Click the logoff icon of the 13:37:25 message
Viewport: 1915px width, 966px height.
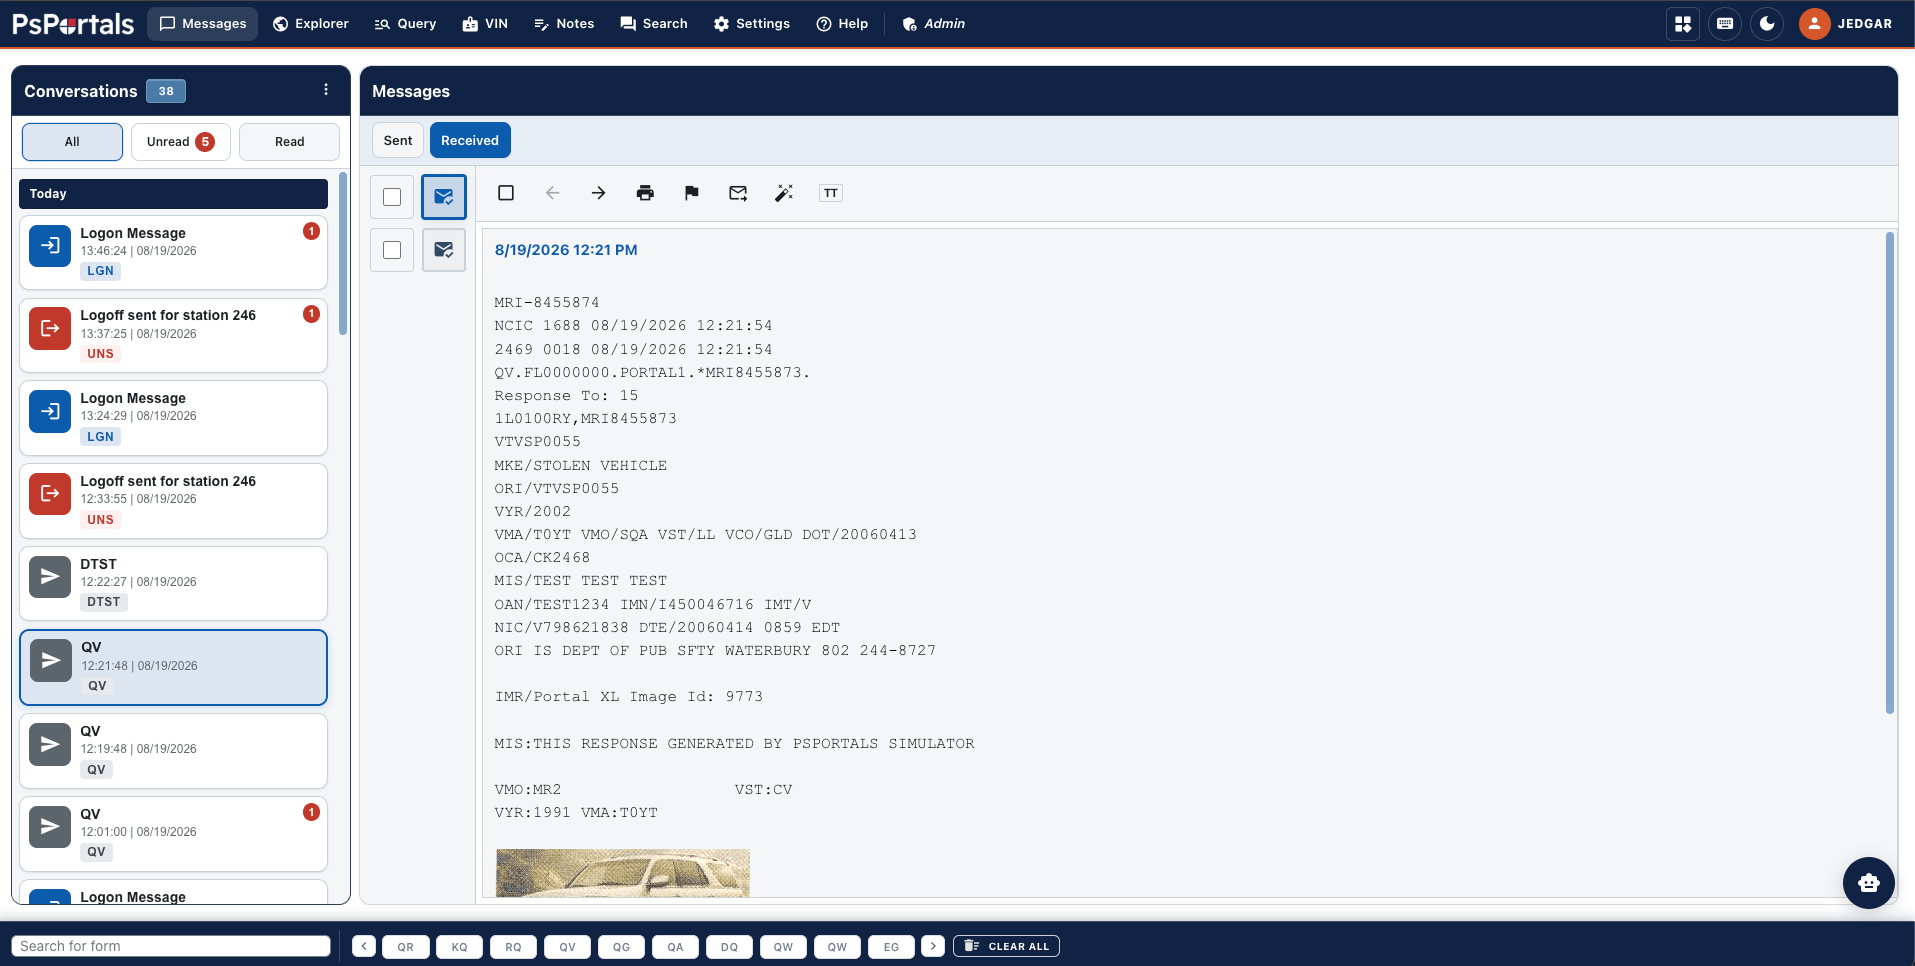point(50,329)
